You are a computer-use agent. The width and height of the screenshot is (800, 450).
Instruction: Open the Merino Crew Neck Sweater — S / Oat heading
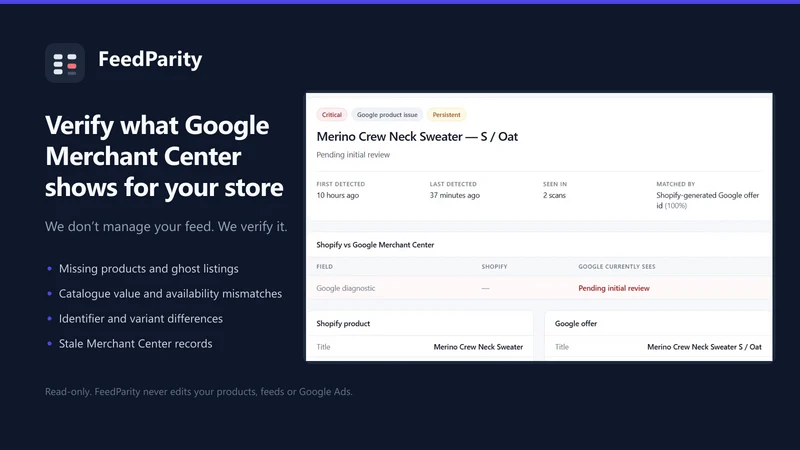point(417,137)
